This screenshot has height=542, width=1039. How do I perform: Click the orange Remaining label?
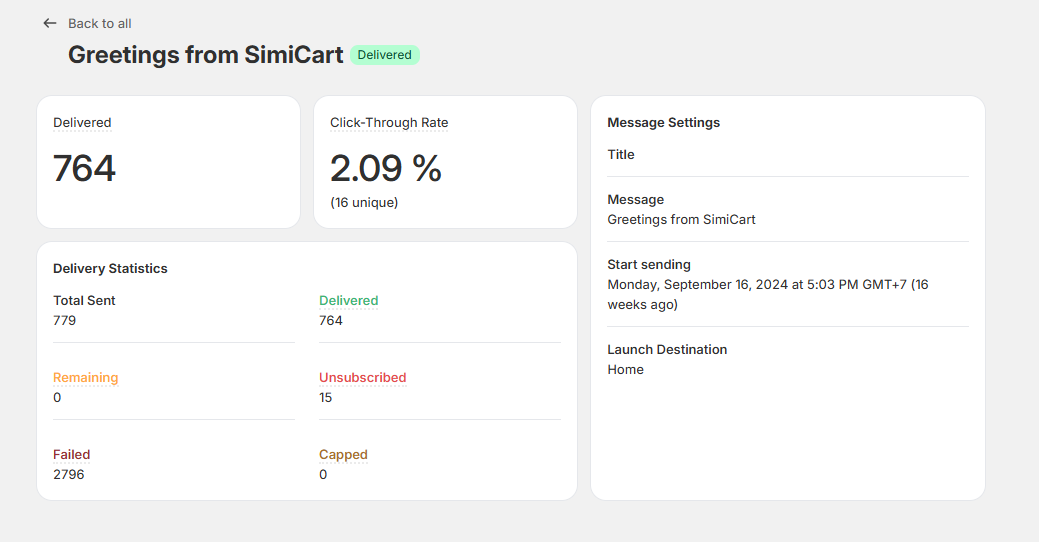coord(85,377)
